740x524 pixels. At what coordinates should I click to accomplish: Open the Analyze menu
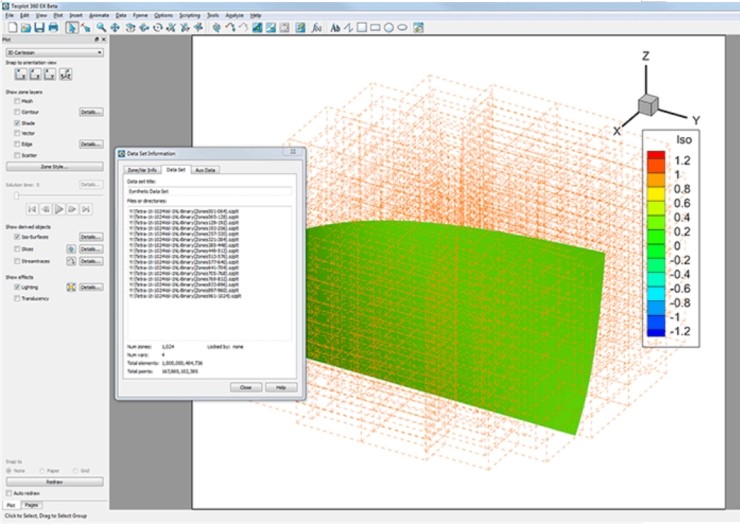[233, 17]
